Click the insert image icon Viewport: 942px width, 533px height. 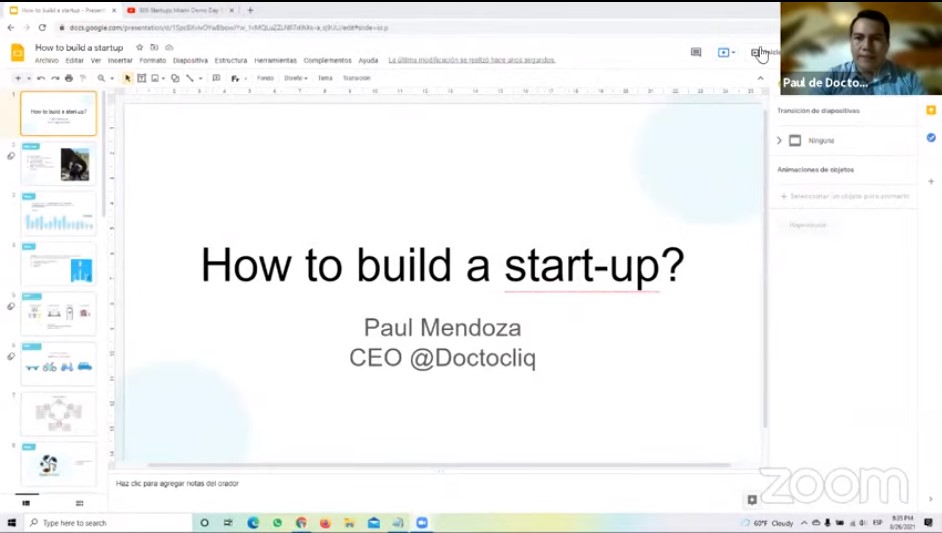155,78
